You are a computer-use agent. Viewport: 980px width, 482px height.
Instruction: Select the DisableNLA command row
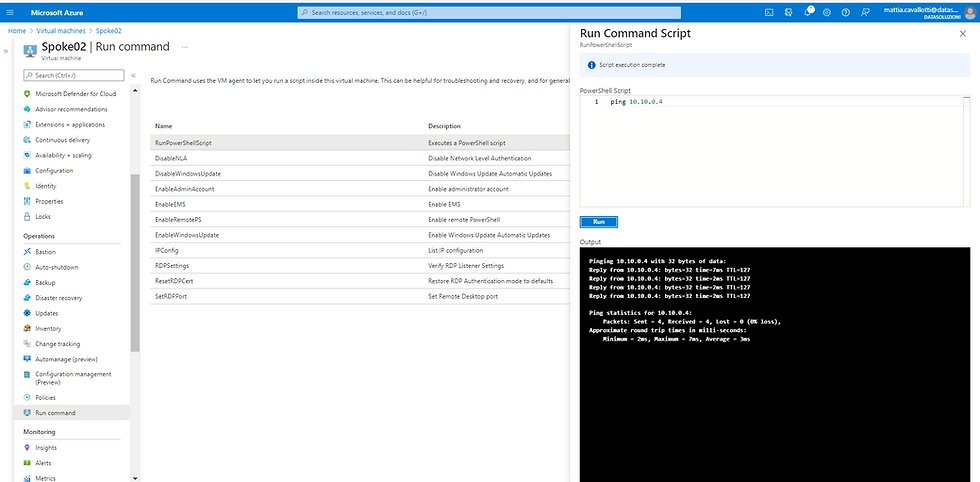(360, 158)
